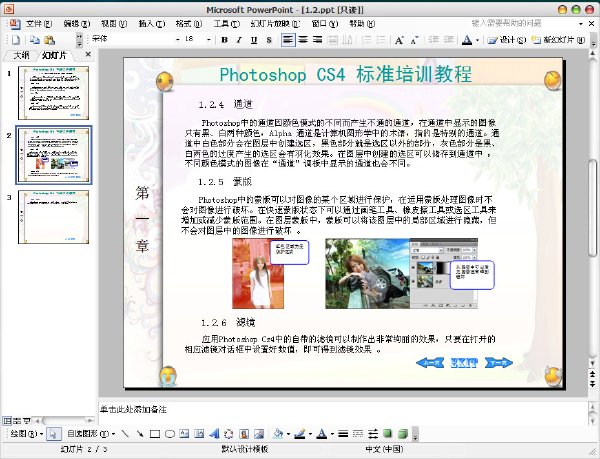This screenshot has height=459, width=600.
Task: Select slide 1 thumbnail
Action: [x=53, y=93]
